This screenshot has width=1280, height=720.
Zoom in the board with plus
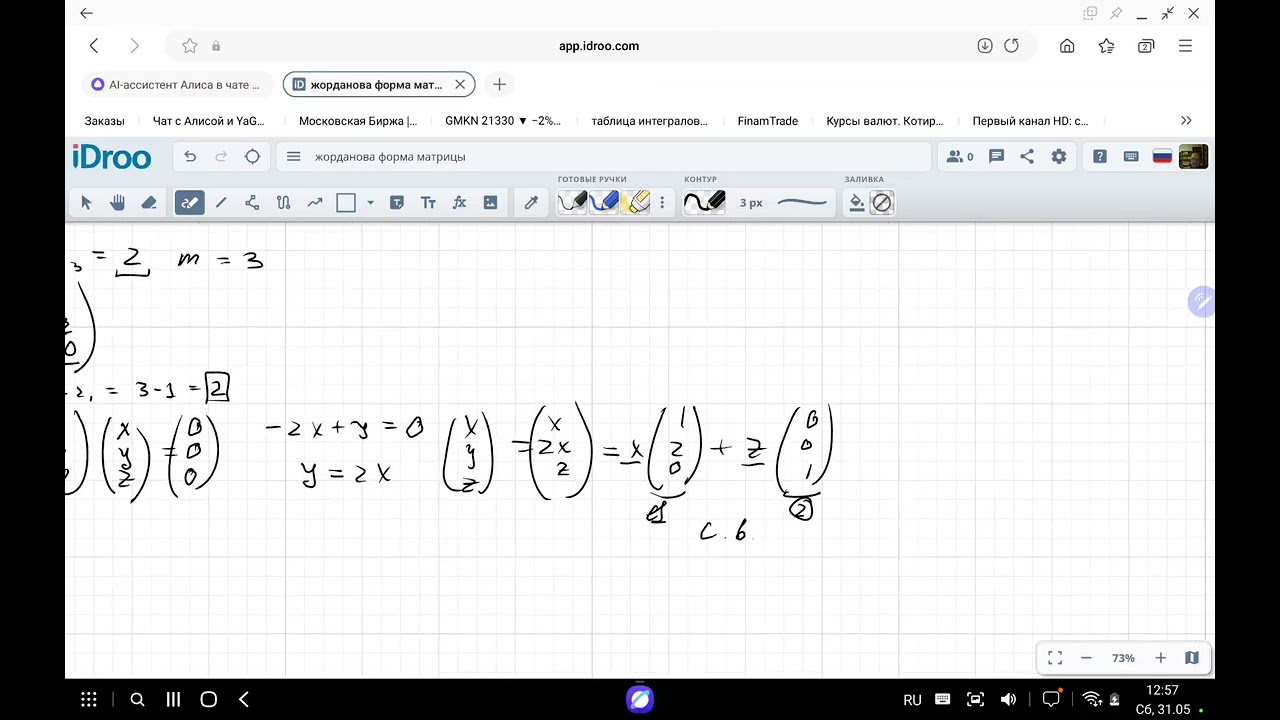(1160, 658)
